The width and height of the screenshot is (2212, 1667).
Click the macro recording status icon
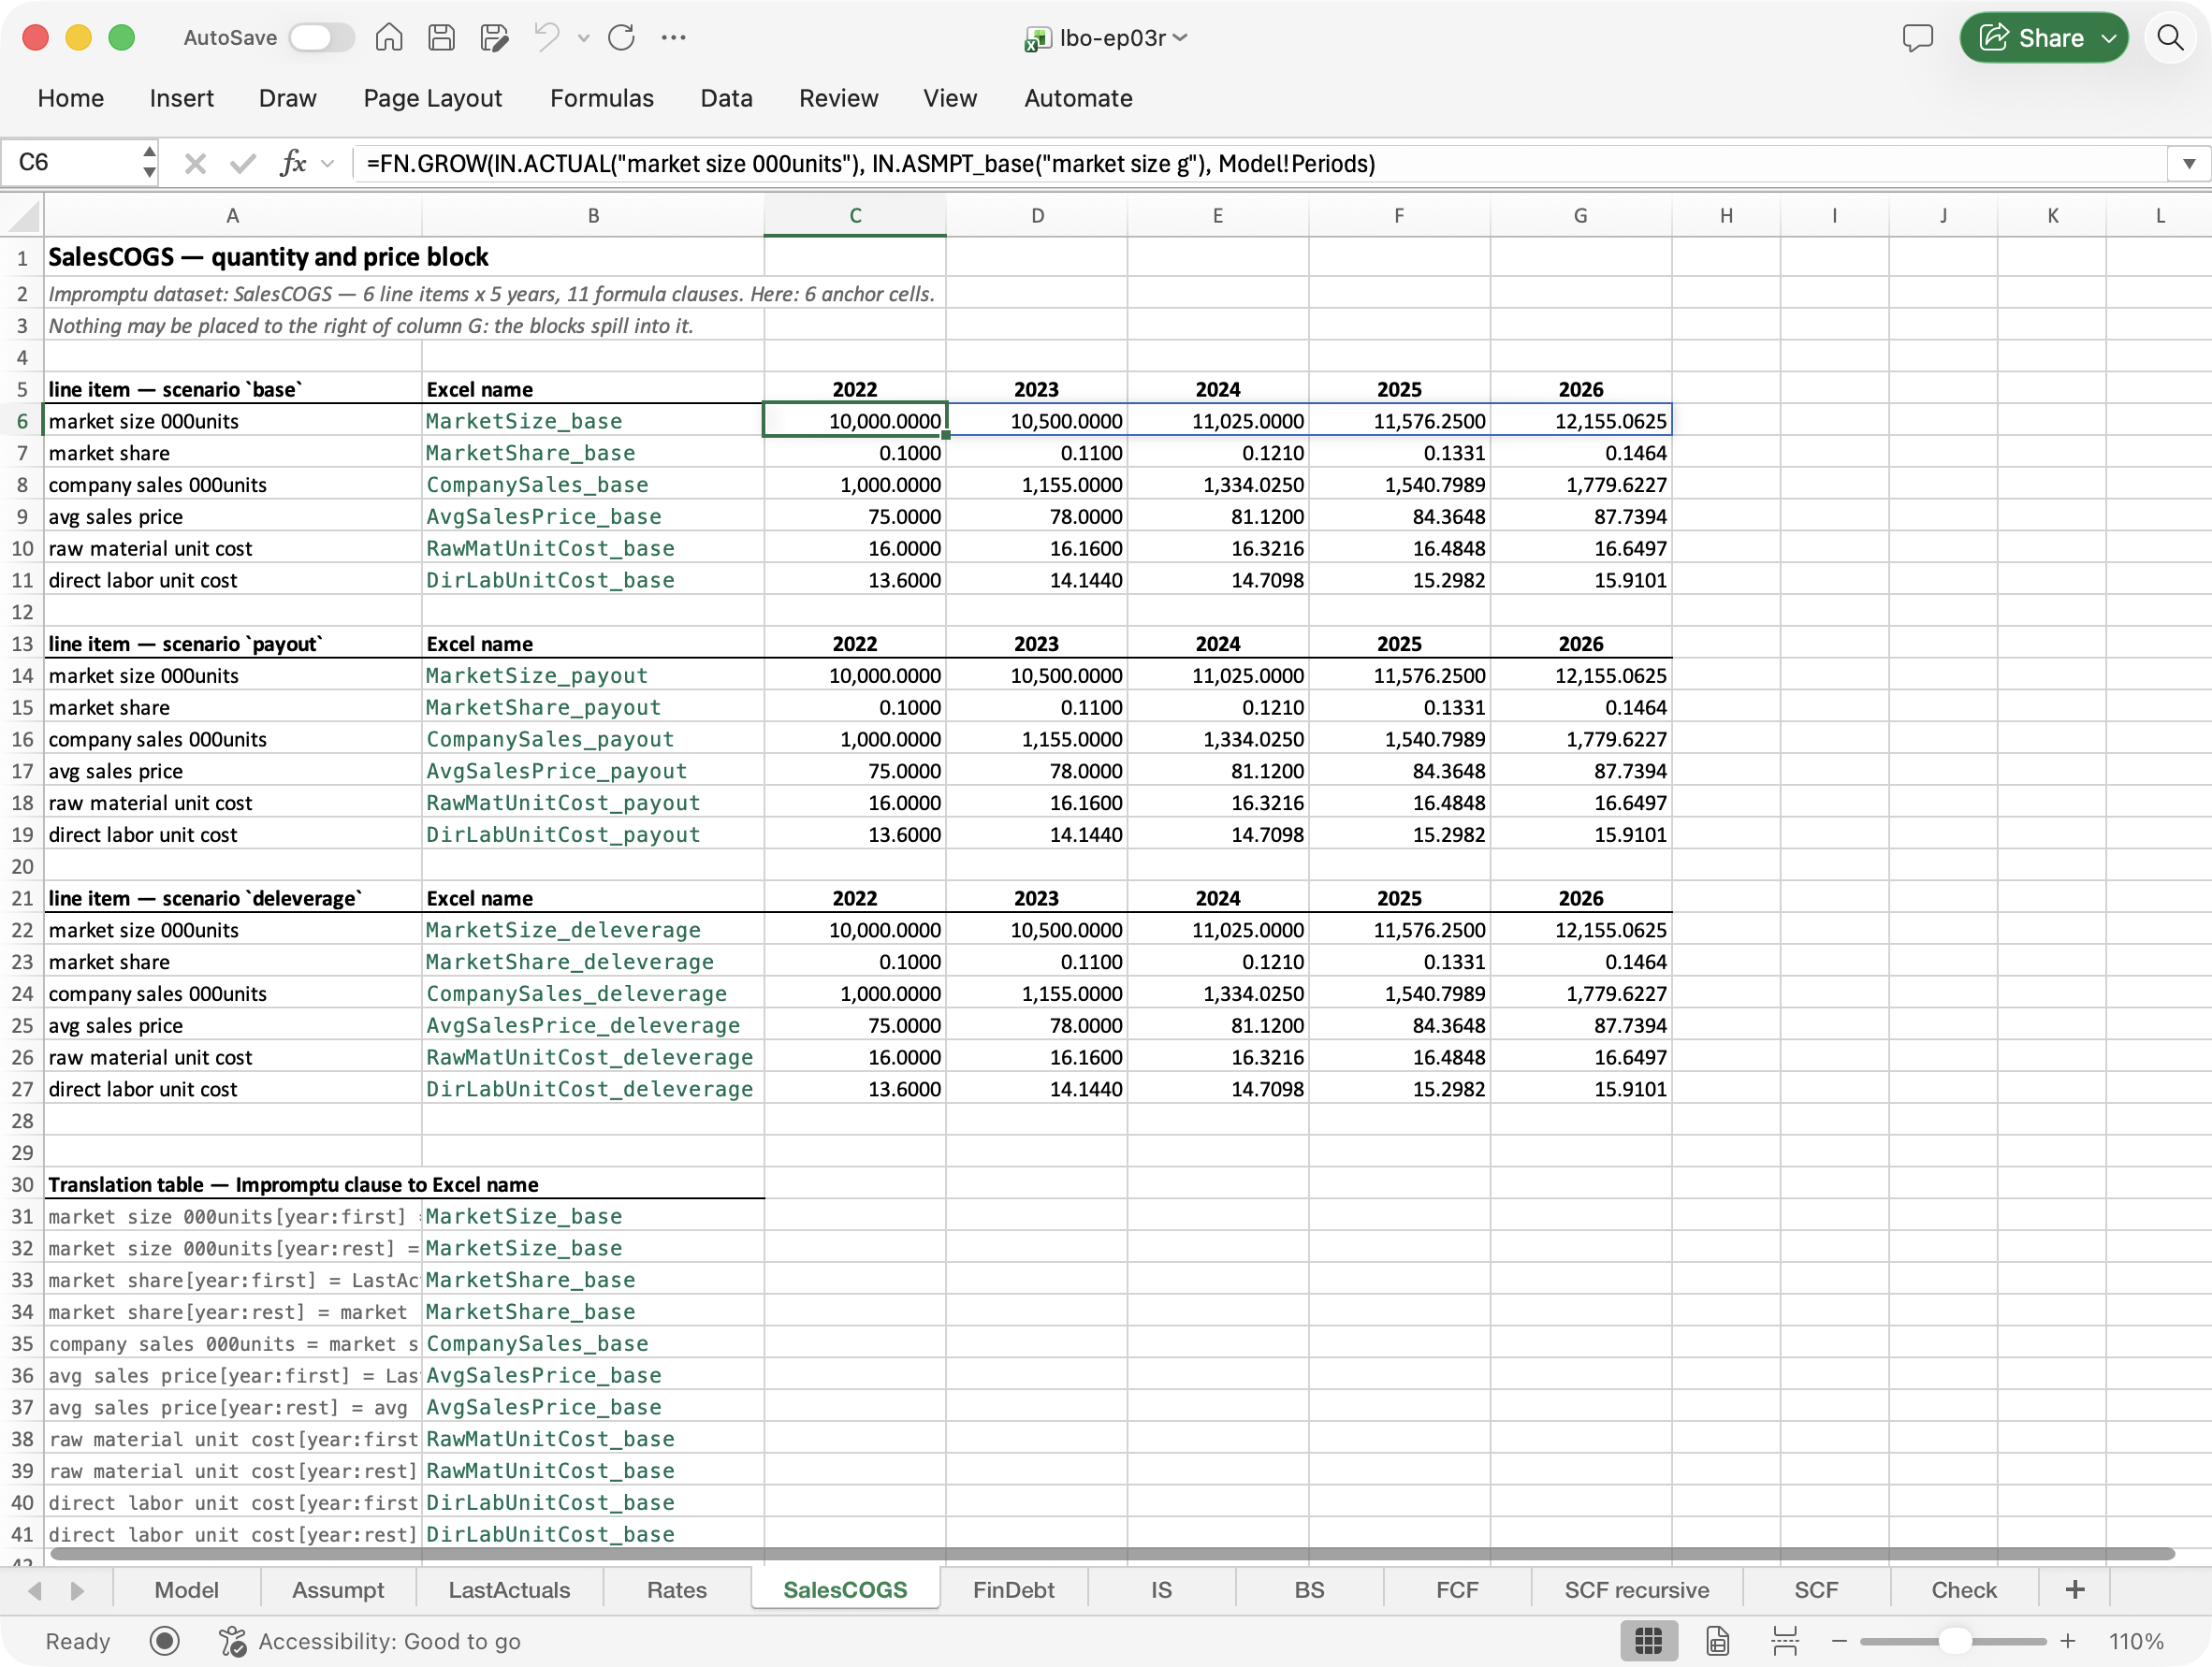tap(165, 1641)
